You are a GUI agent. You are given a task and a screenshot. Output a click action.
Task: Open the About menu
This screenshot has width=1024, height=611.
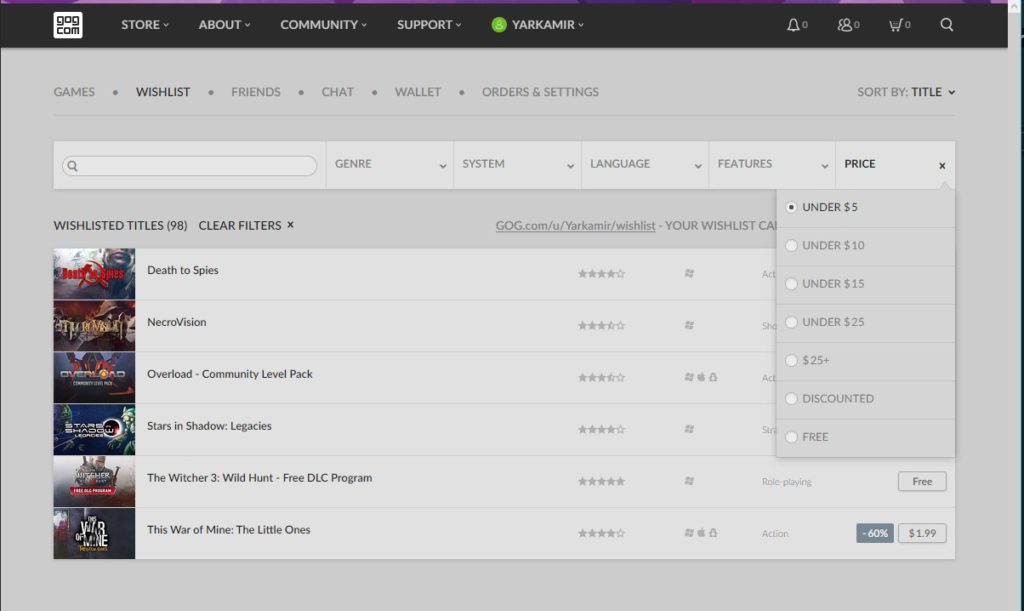224,25
